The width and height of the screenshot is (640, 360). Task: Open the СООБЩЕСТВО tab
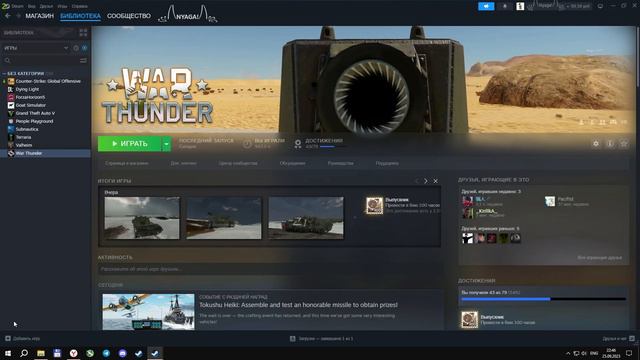(129, 16)
